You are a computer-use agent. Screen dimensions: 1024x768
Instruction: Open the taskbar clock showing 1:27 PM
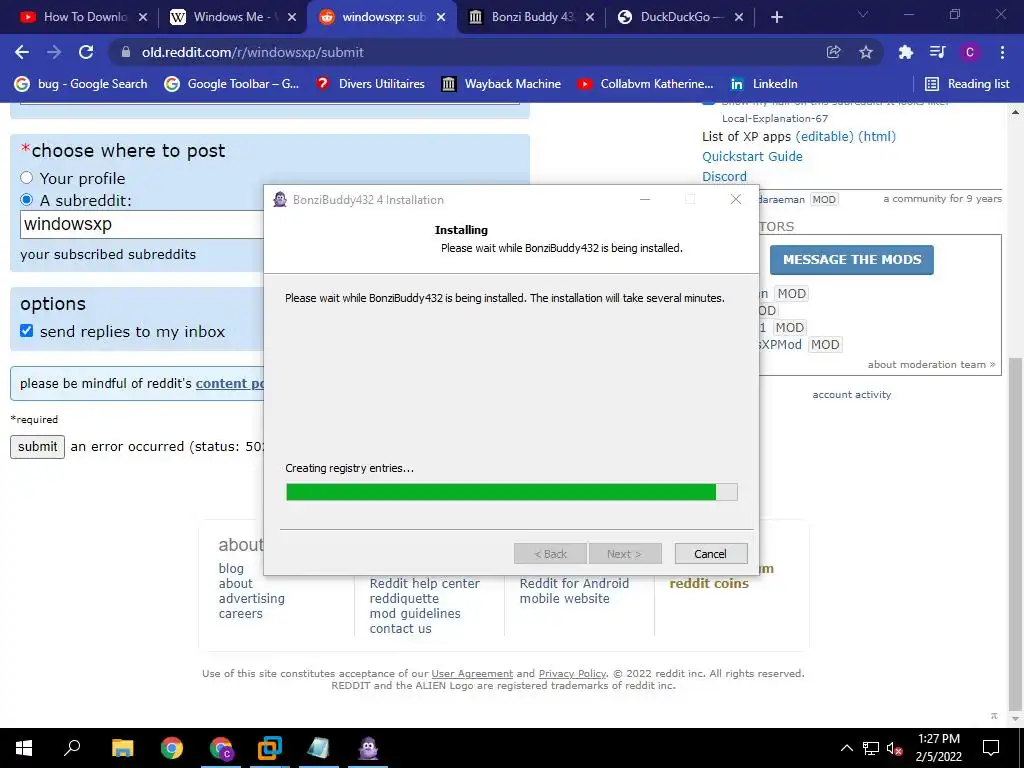tap(938, 748)
